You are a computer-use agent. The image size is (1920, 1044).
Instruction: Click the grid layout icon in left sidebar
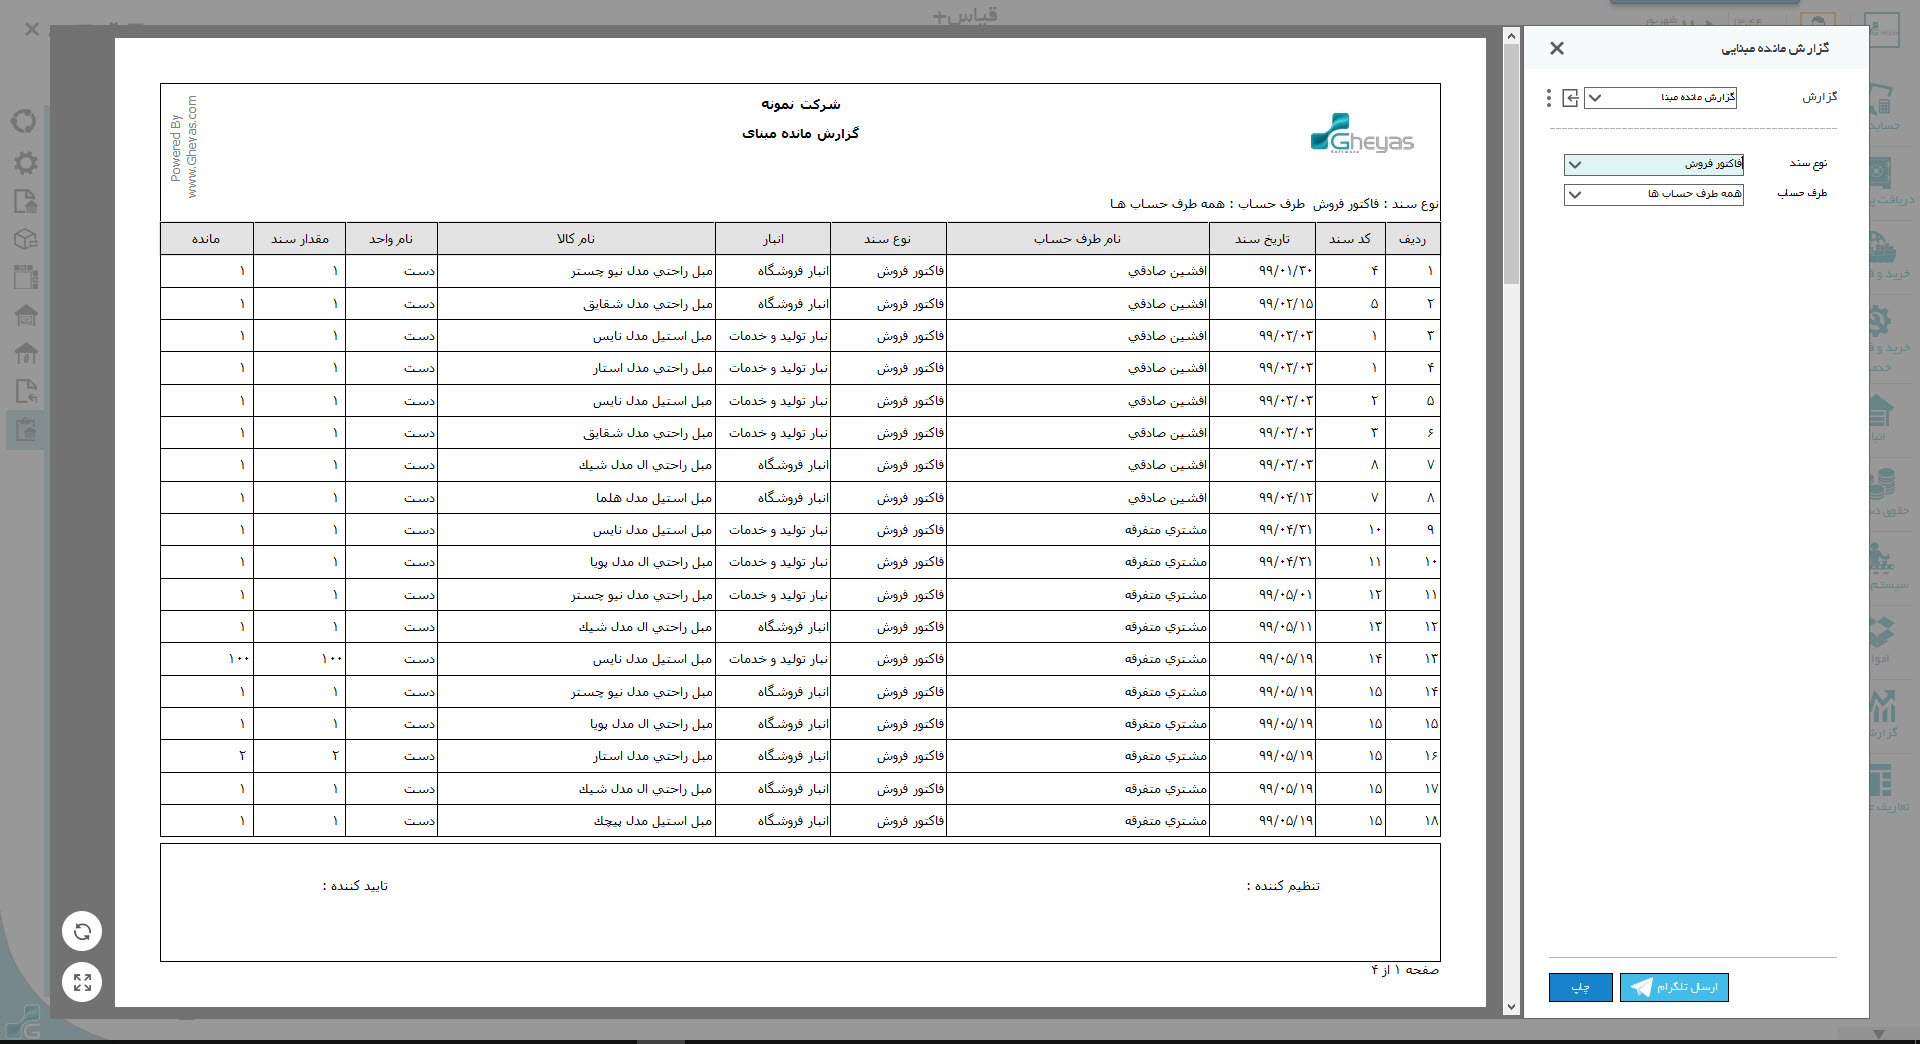click(x=26, y=277)
